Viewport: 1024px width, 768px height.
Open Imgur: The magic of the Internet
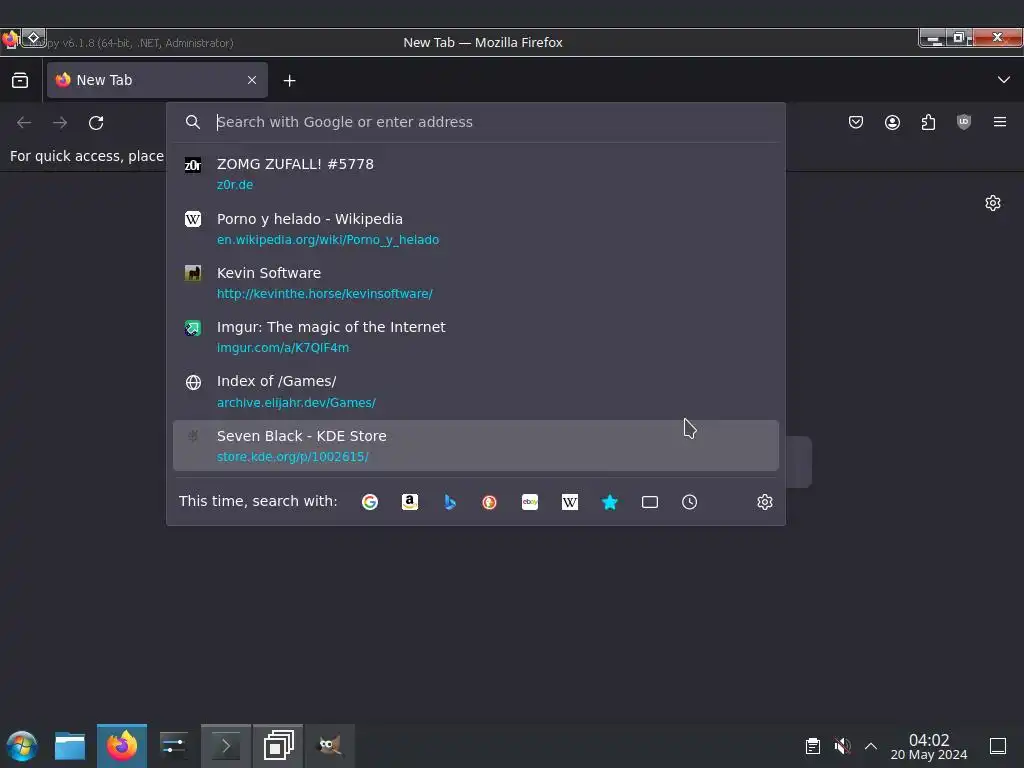475,337
